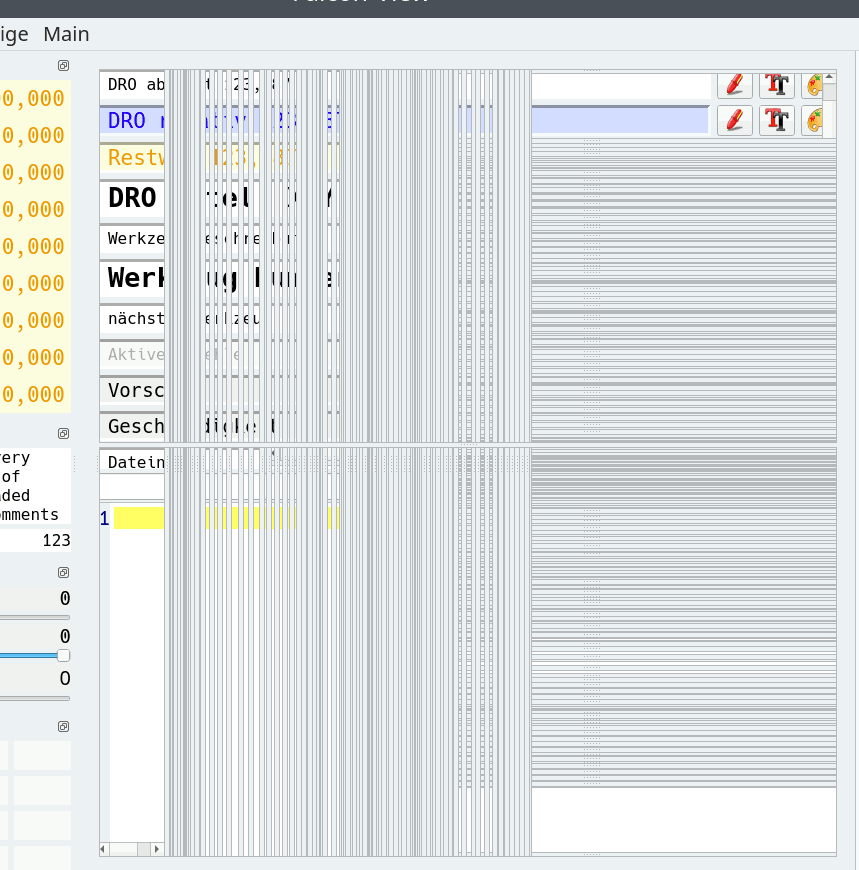Screen dimensions: 859x870
Task: Click the input field showing 123
Action: [x=35, y=540]
